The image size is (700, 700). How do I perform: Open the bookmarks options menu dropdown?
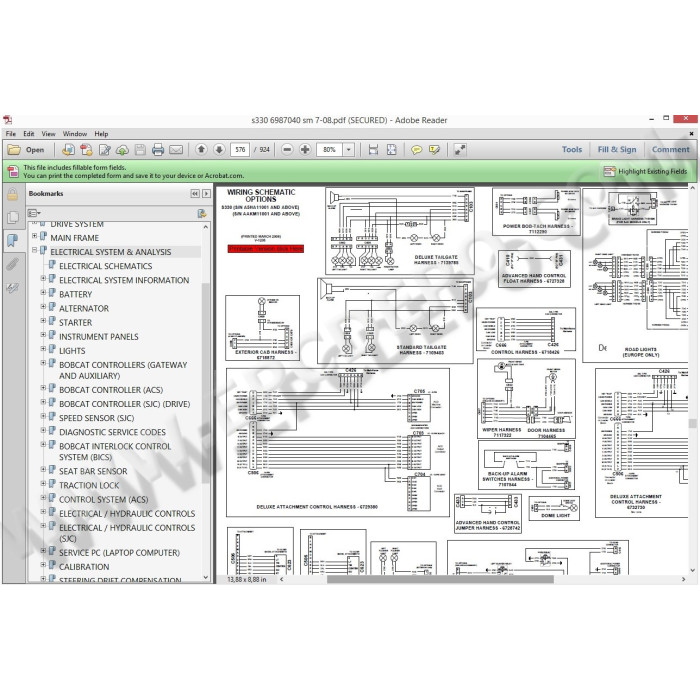point(34,213)
